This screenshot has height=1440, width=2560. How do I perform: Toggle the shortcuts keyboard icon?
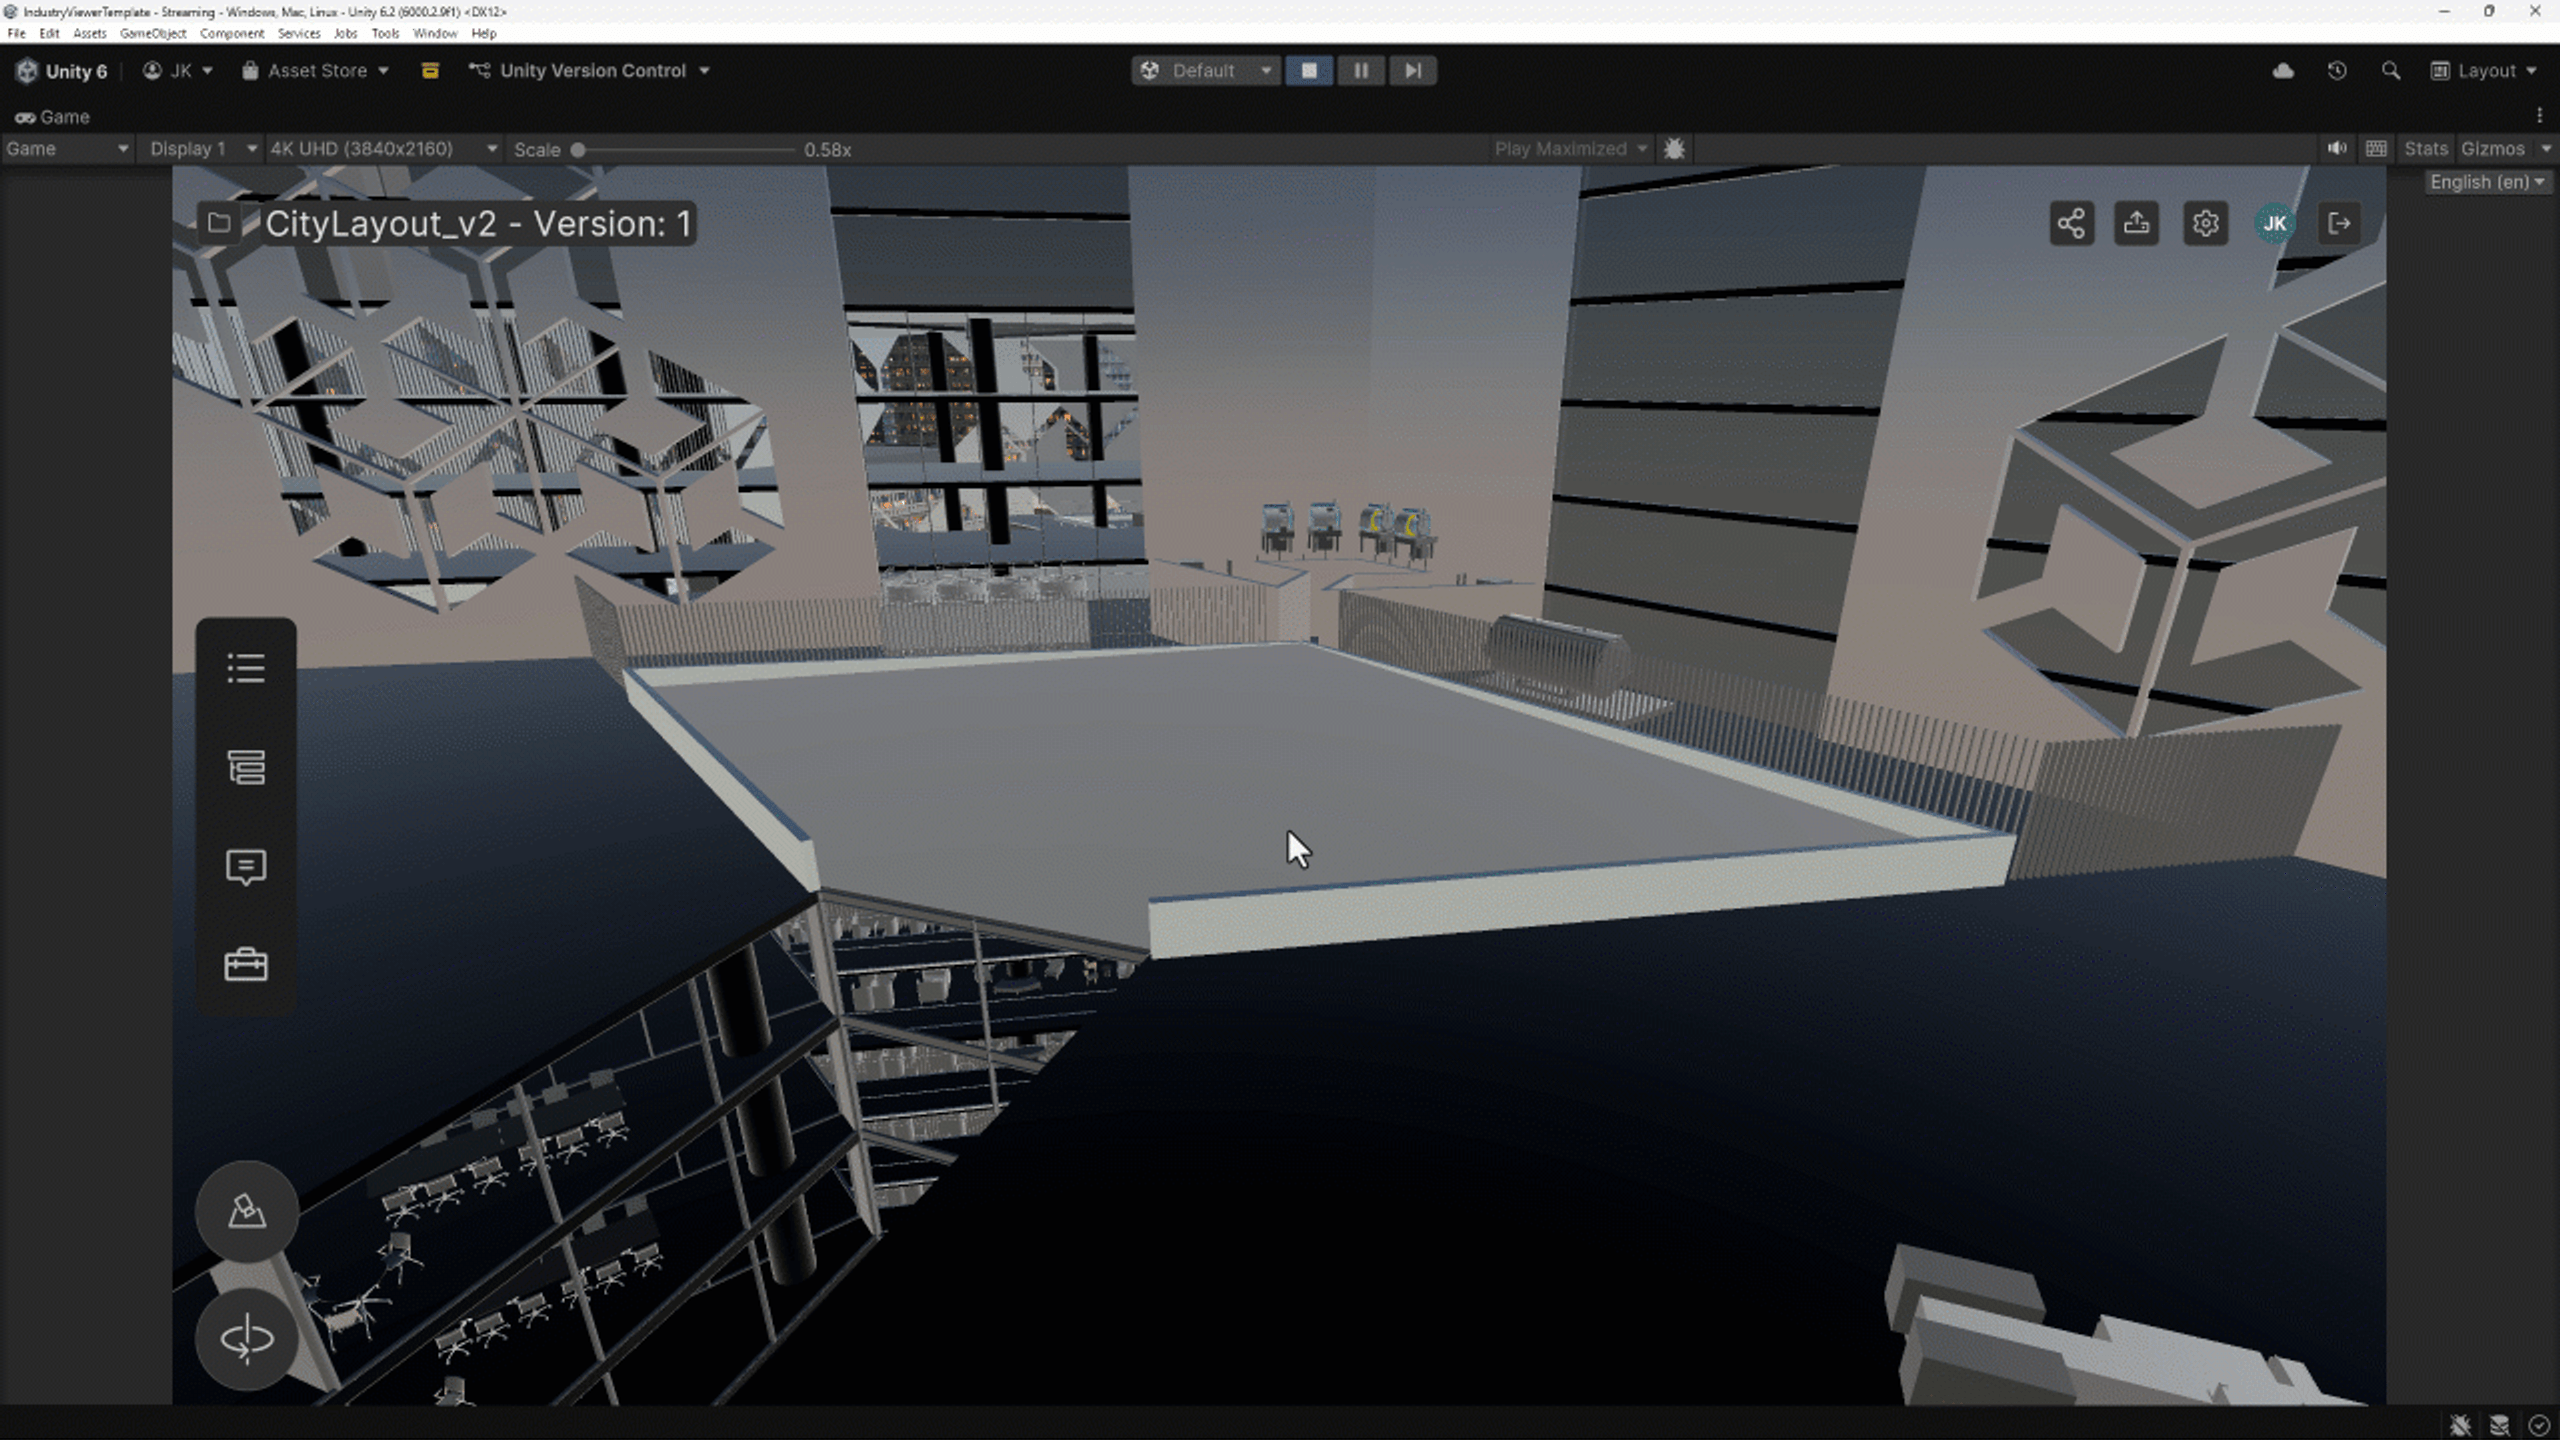click(2377, 149)
